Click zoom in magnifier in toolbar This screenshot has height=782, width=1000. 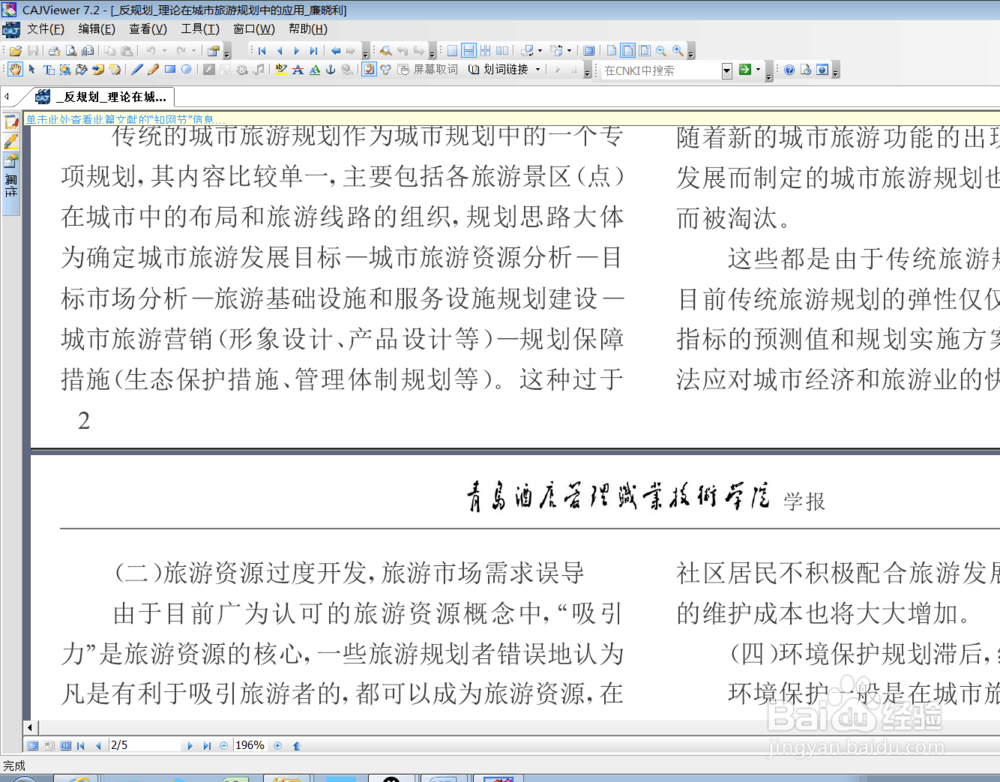[678, 50]
